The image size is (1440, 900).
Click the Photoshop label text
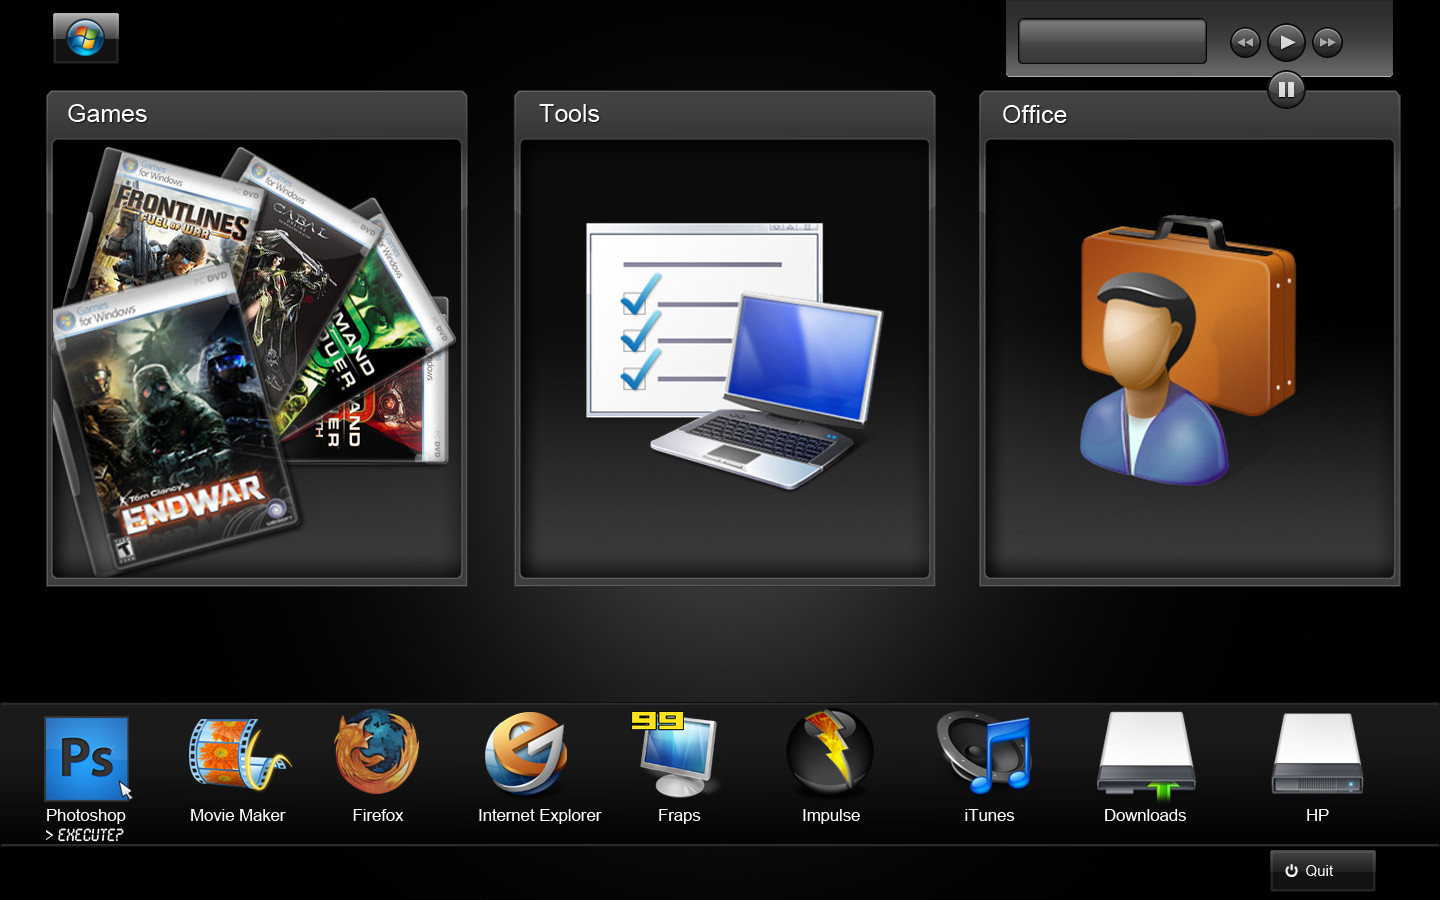click(86, 815)
